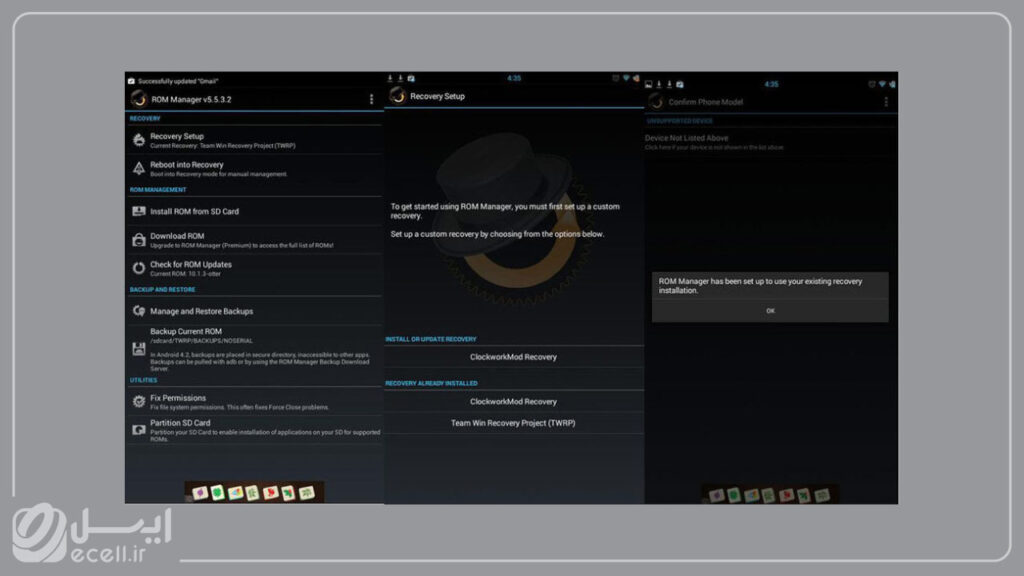Choose ClockworkMod Recovery under Install or Update Recovery
The width and height of the screenshot is (1024, 576).
(x=513, y=357)
